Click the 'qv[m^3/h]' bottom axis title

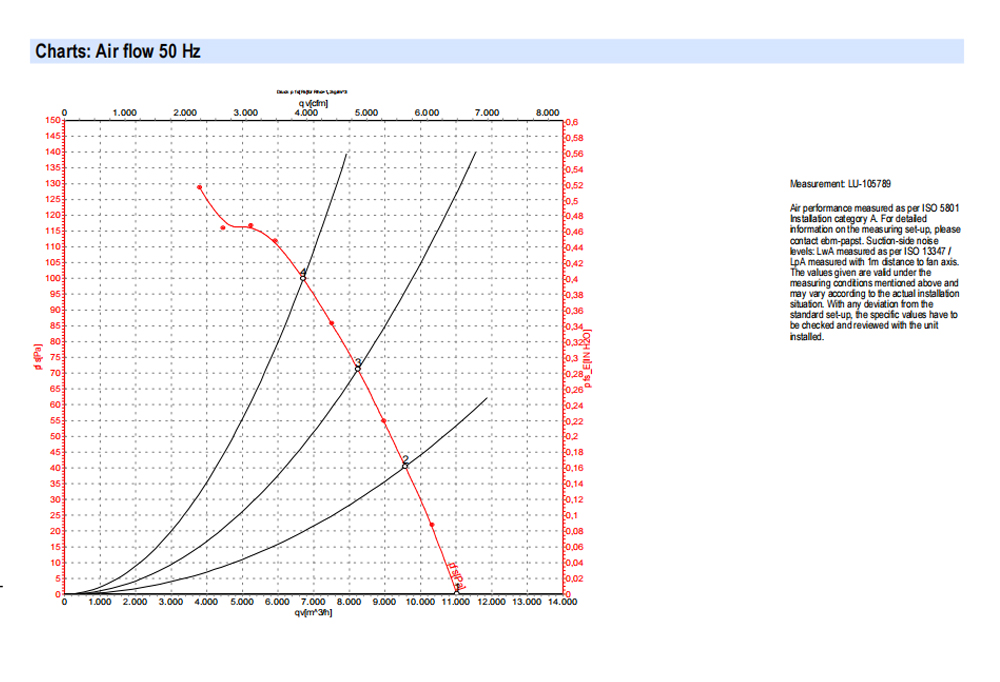[313, 612]
